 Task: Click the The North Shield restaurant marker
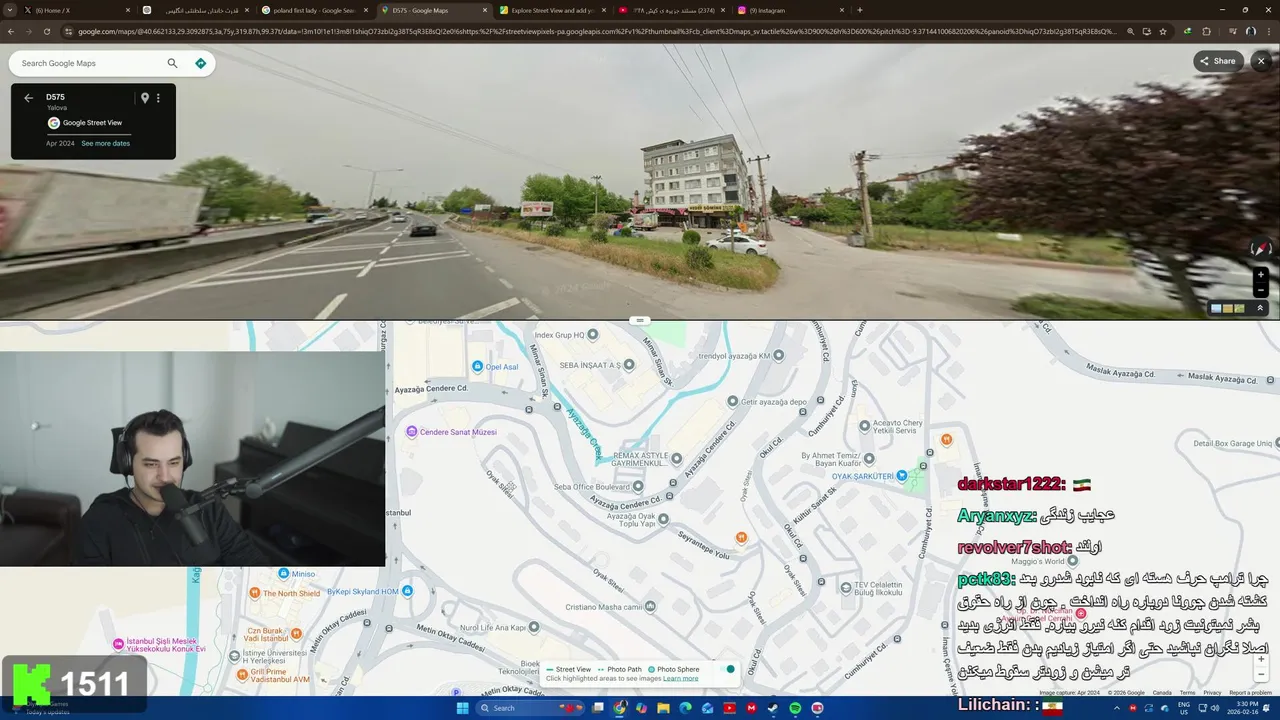tap(255, 593)
